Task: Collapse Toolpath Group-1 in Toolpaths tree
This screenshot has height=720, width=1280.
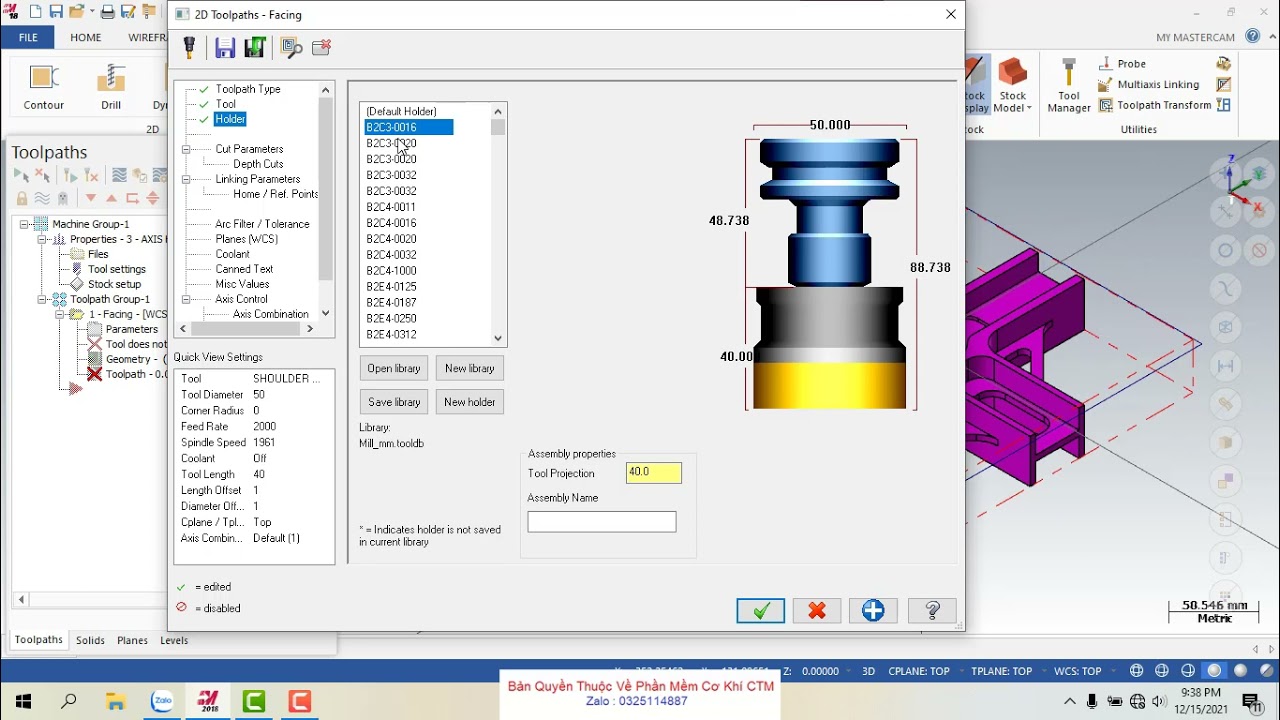Action: tap(43, 299)
